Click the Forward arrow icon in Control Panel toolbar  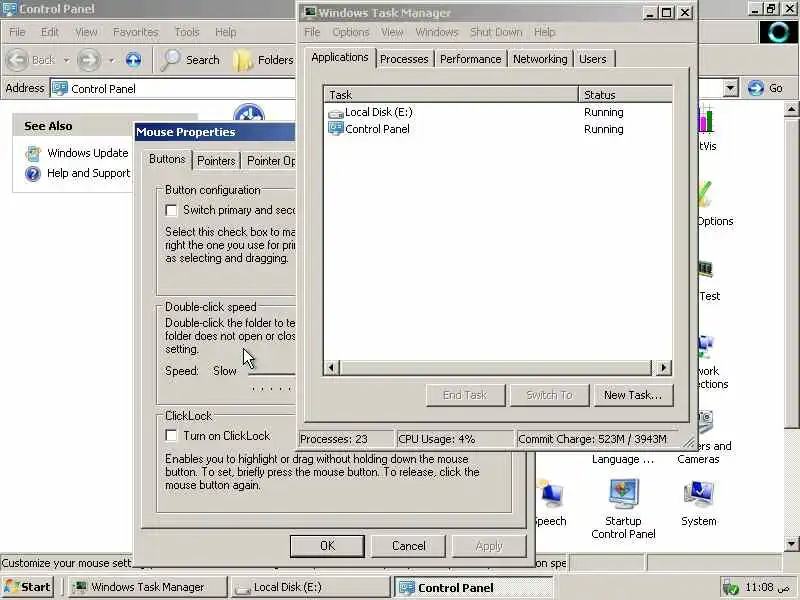point(88,60)
